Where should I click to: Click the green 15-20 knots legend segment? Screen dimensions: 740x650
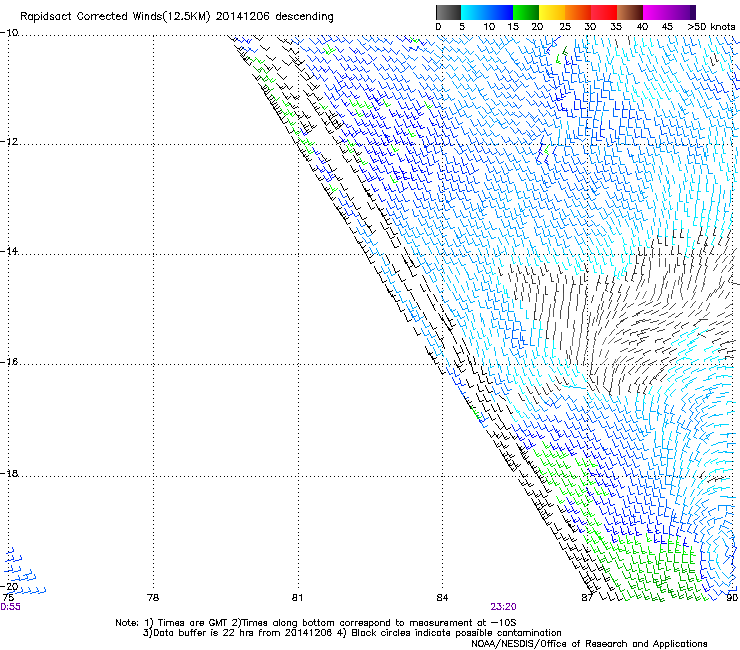click(x=526, y=12)
